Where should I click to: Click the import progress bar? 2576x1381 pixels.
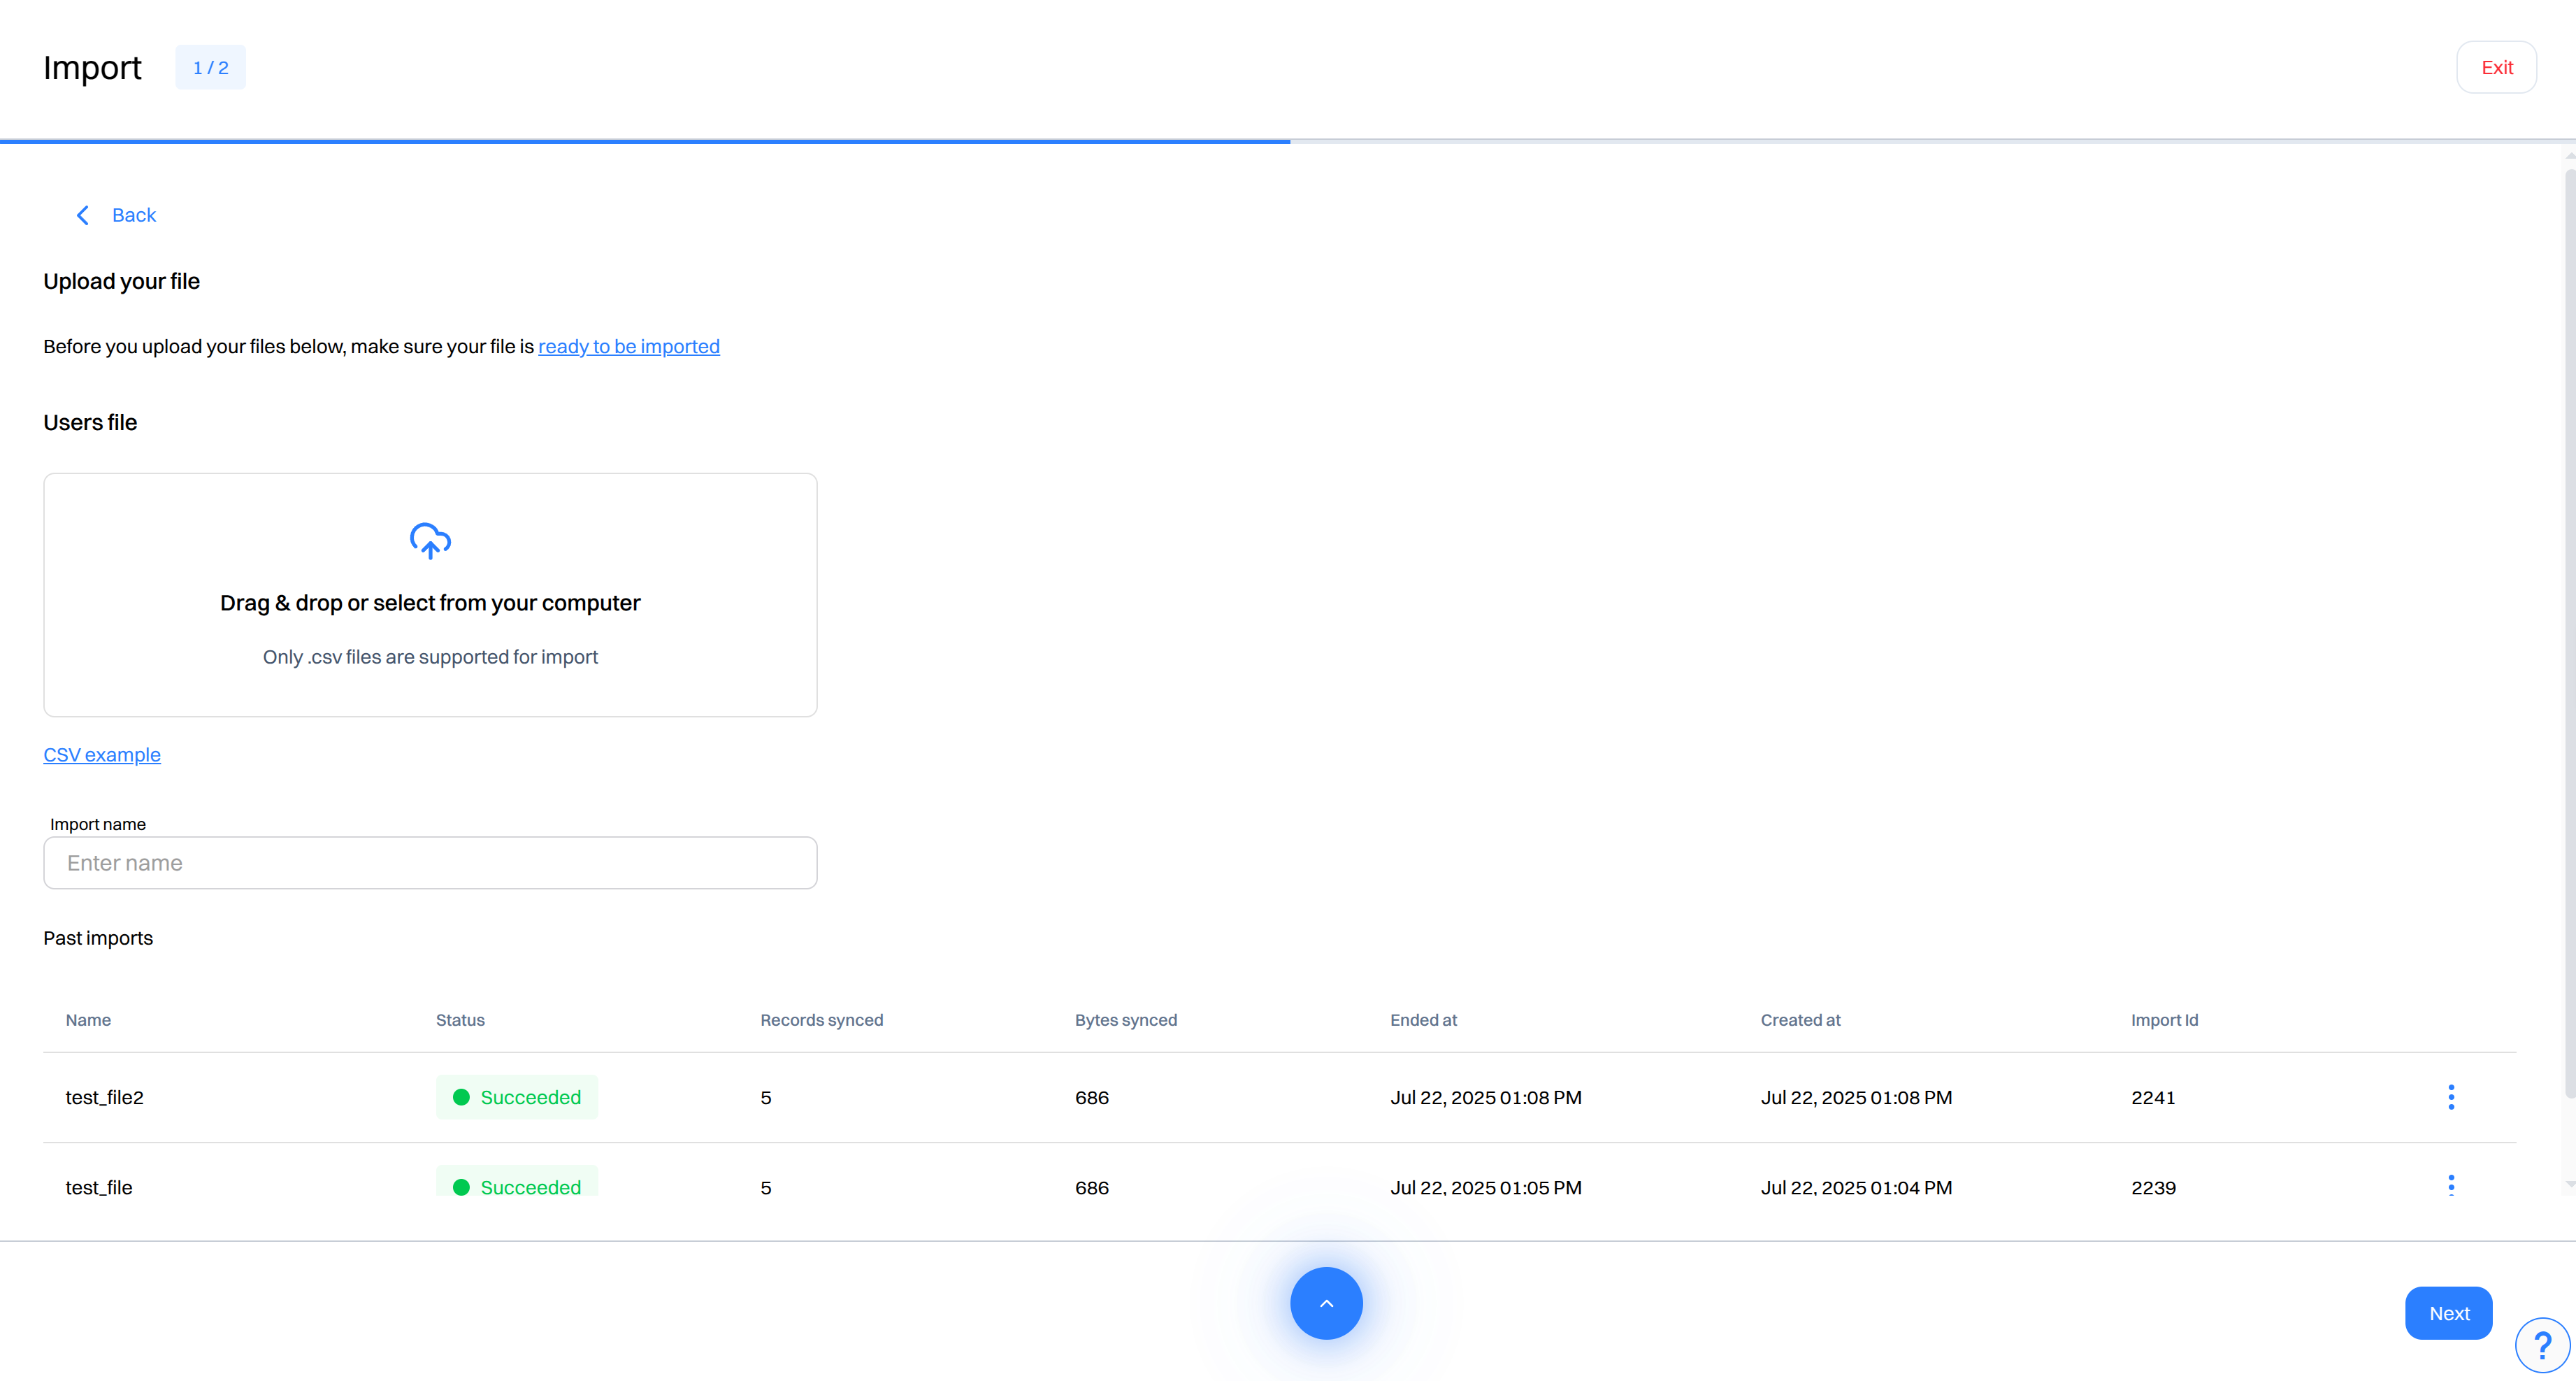coord(1288,141)
